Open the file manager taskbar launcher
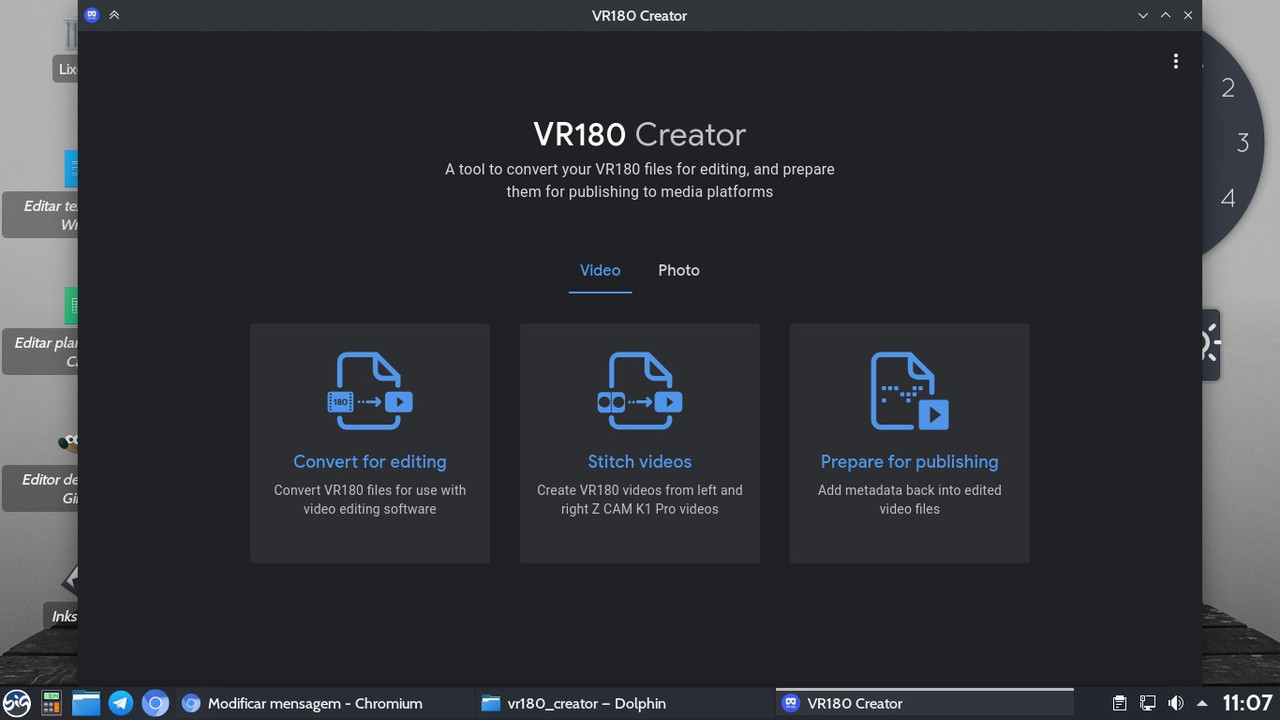1280x720 pixels. click(86, 703)
